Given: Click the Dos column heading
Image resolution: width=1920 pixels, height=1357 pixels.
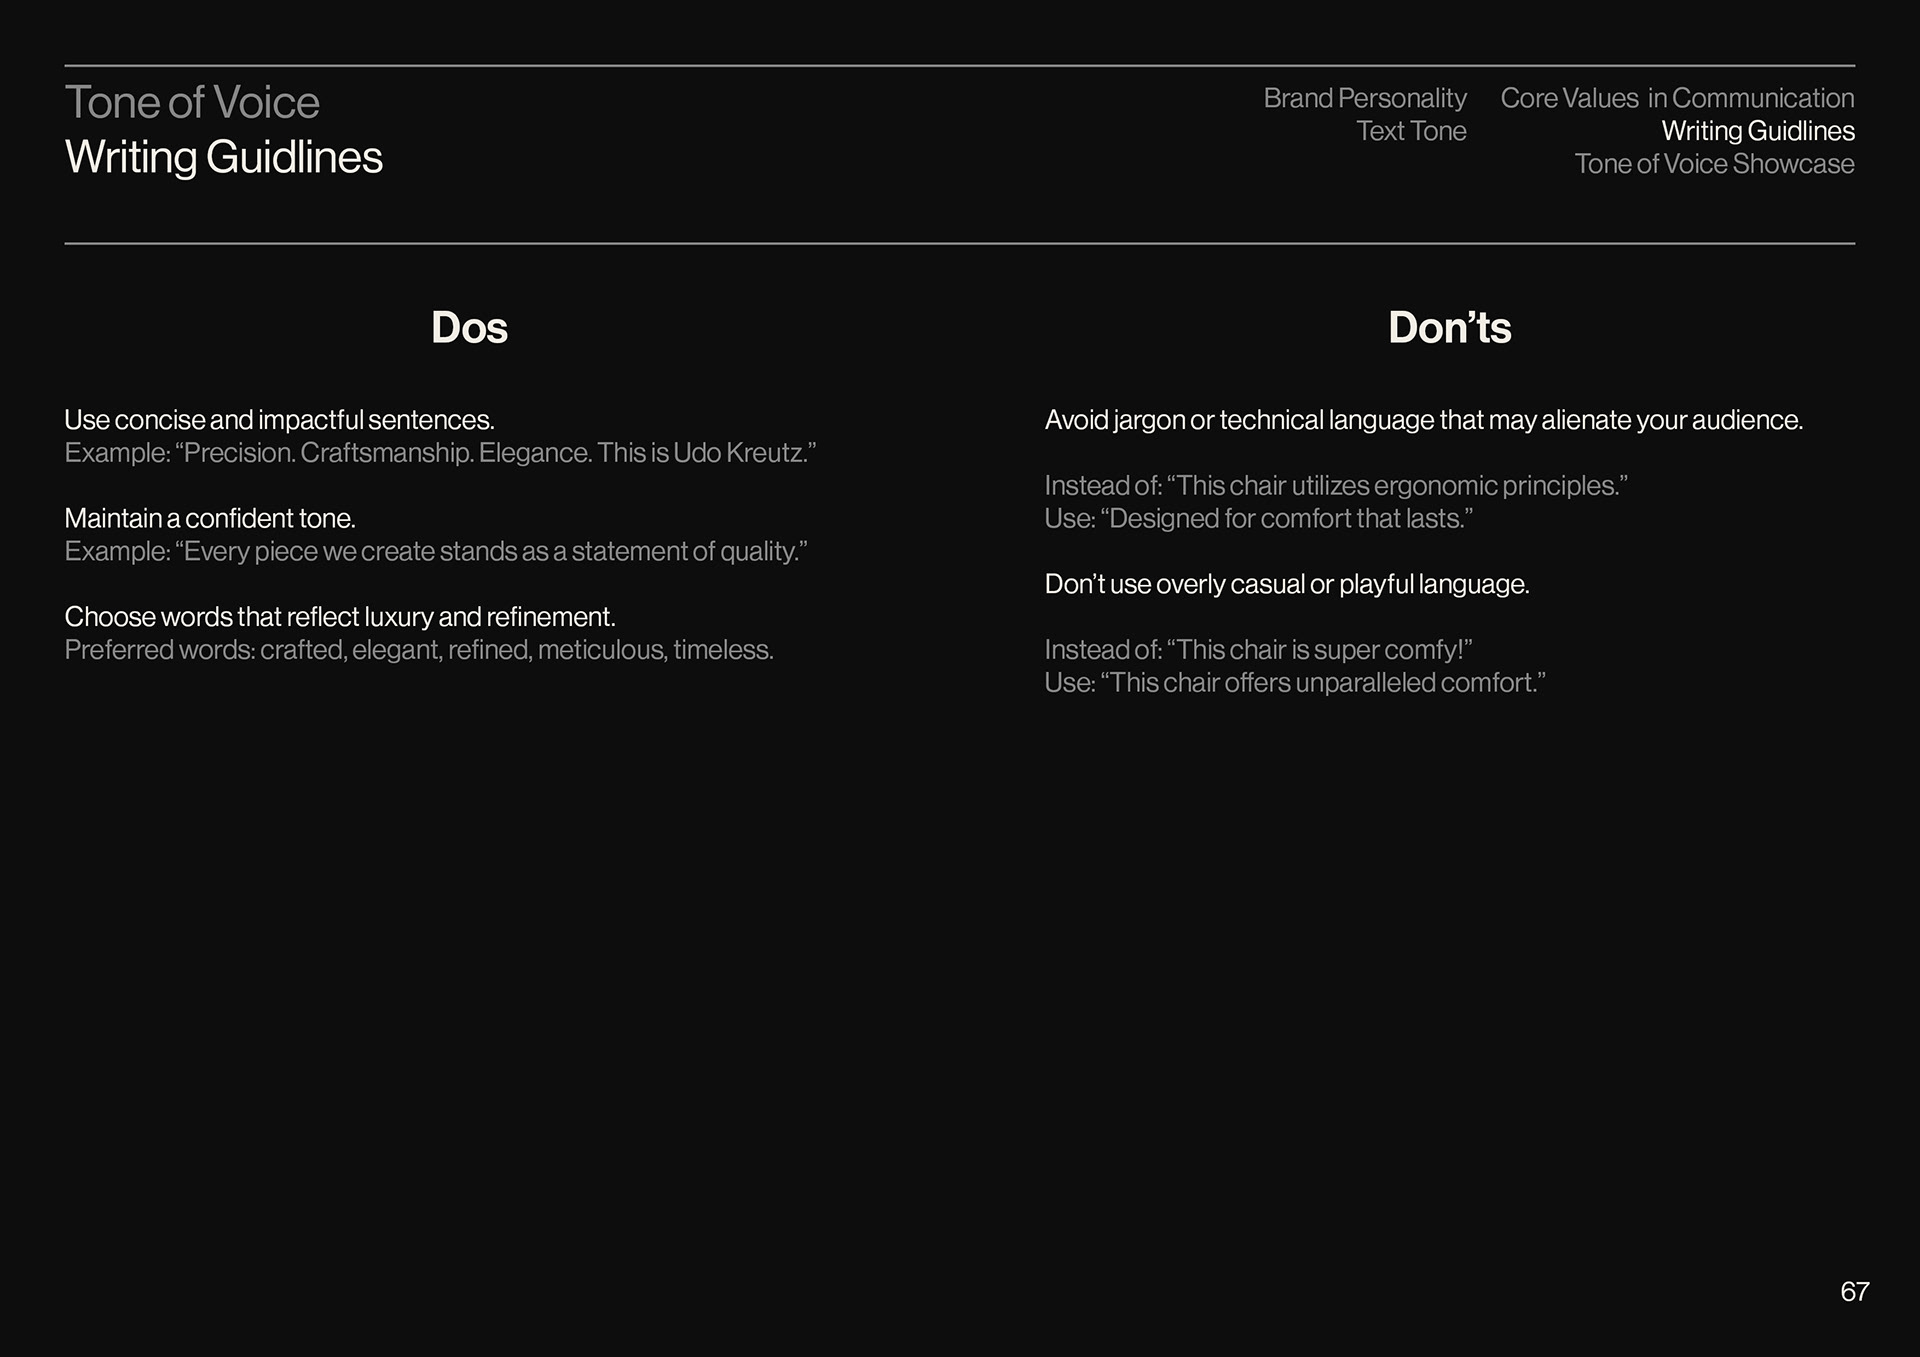Looking at the screenshot, I should pyautogui.click(x=469, y=328).
